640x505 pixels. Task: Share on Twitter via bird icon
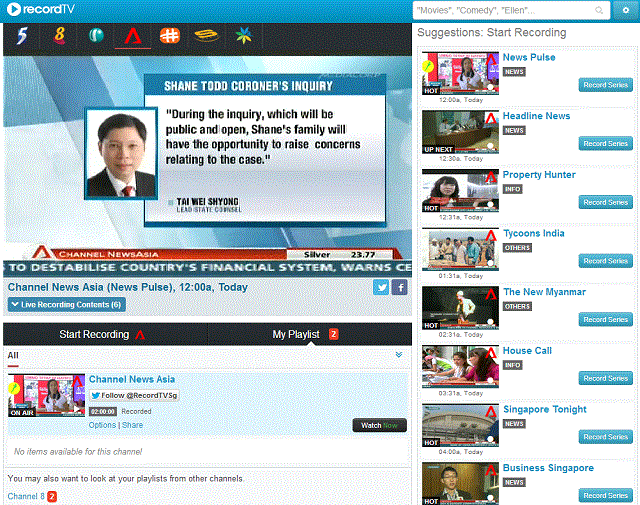point(381,287)
